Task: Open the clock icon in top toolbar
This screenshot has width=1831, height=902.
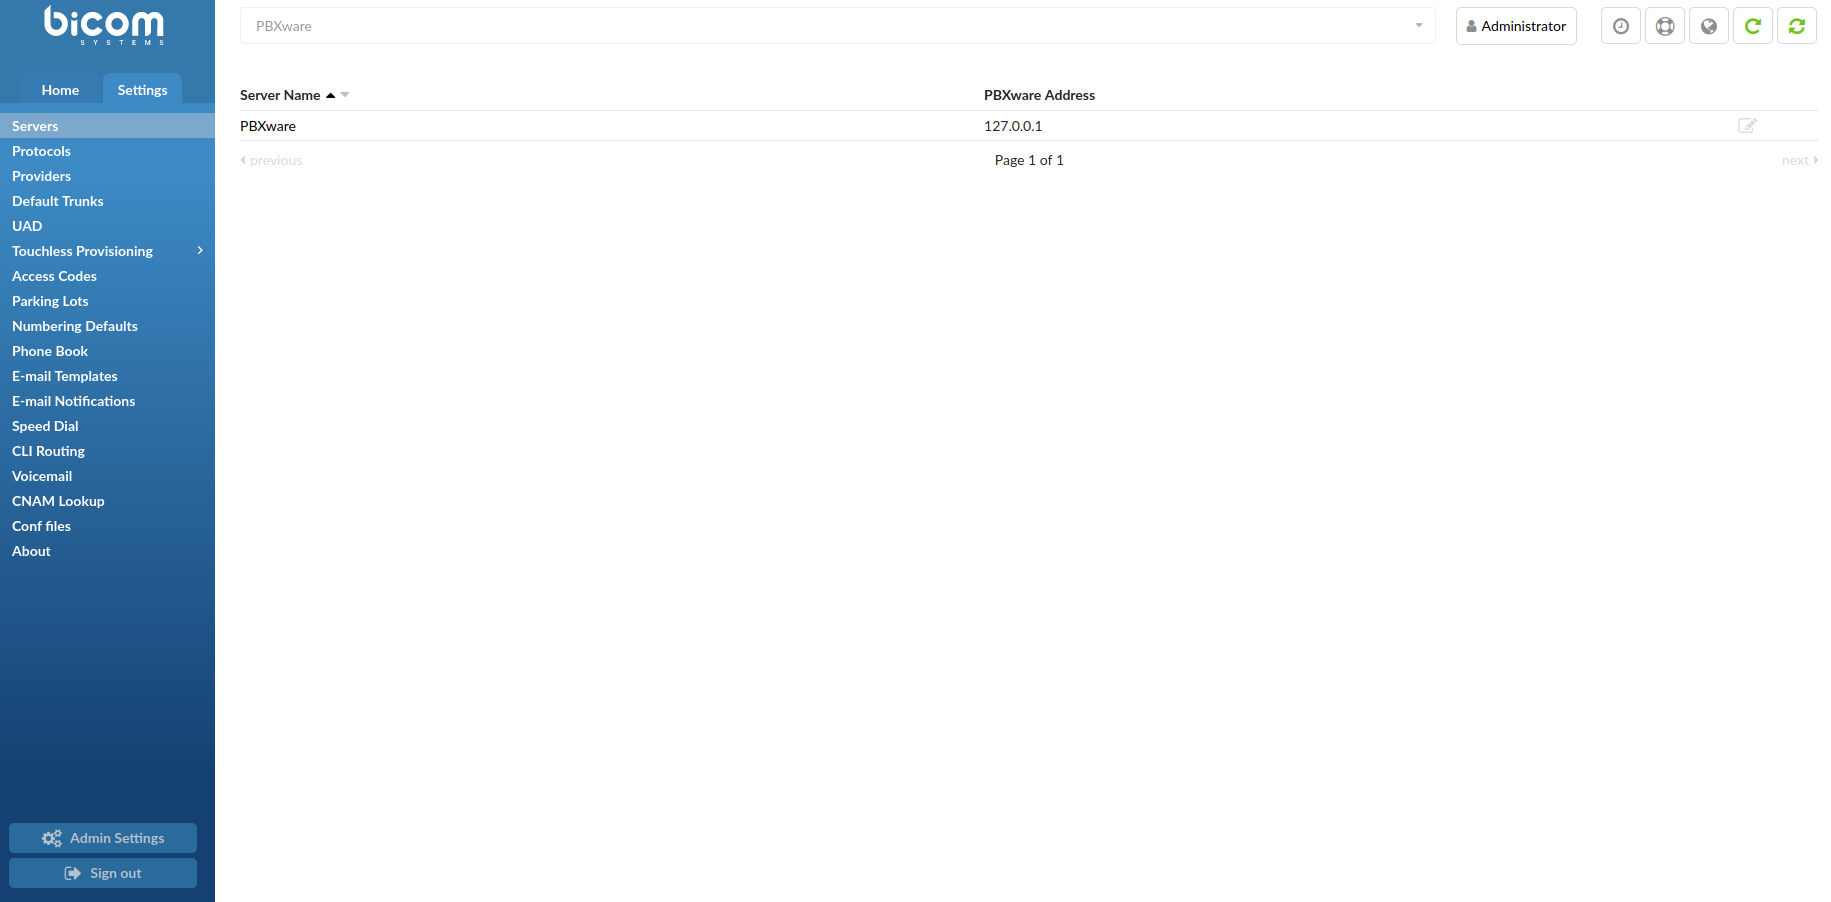Action: click(x=1621, y=26)
